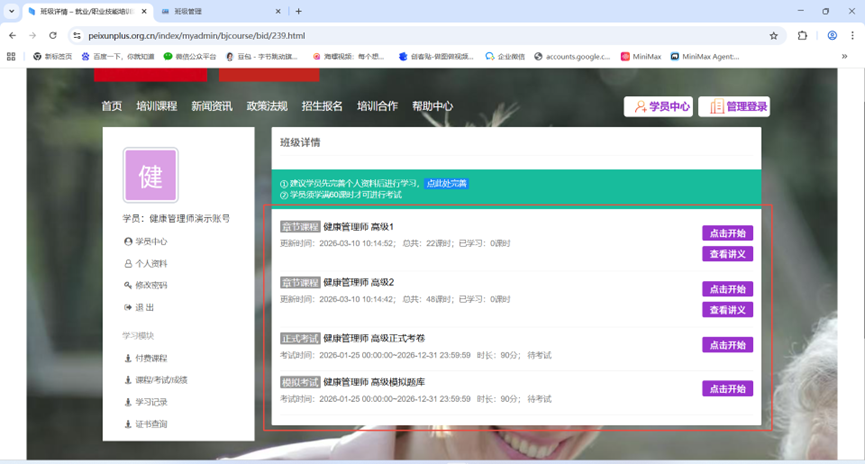Bookmark this page with the star icon
865x464 pixels.
coord(773,35)
